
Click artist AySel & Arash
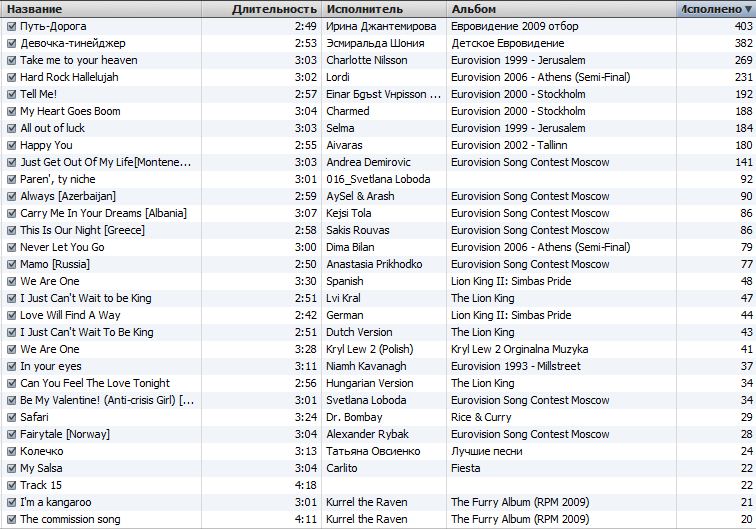tap(360, 196)
